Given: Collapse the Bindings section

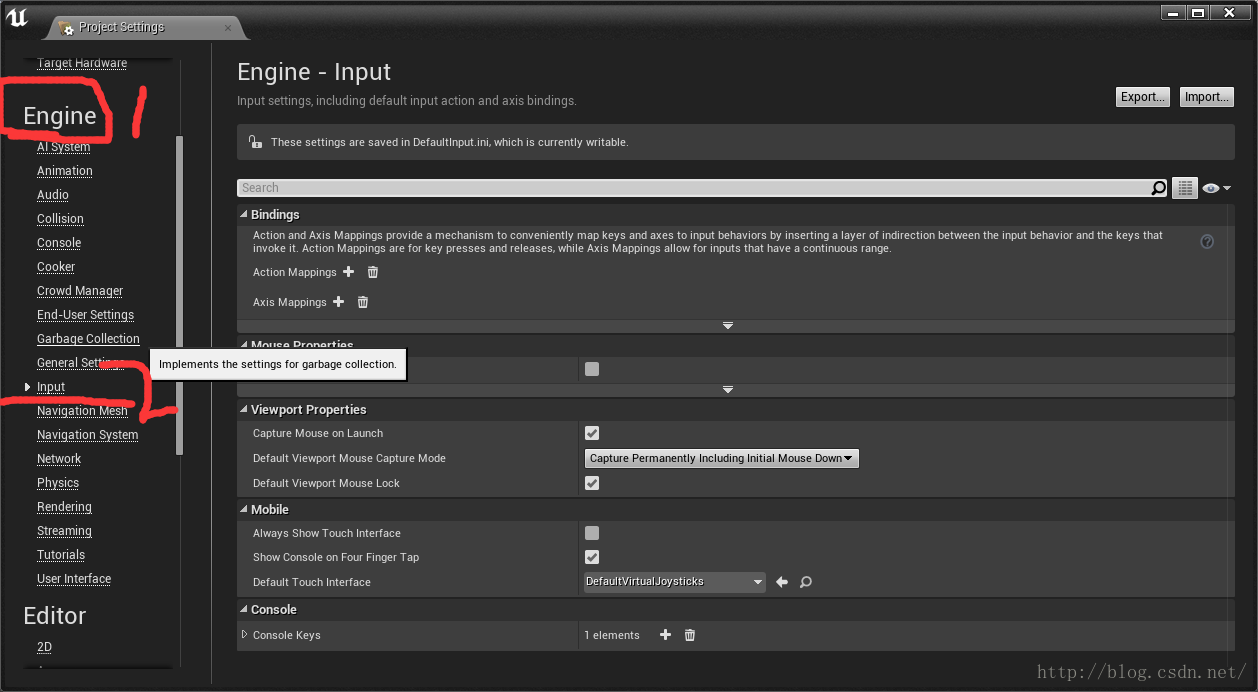Looking at the screenshot, I should point(243,214).
